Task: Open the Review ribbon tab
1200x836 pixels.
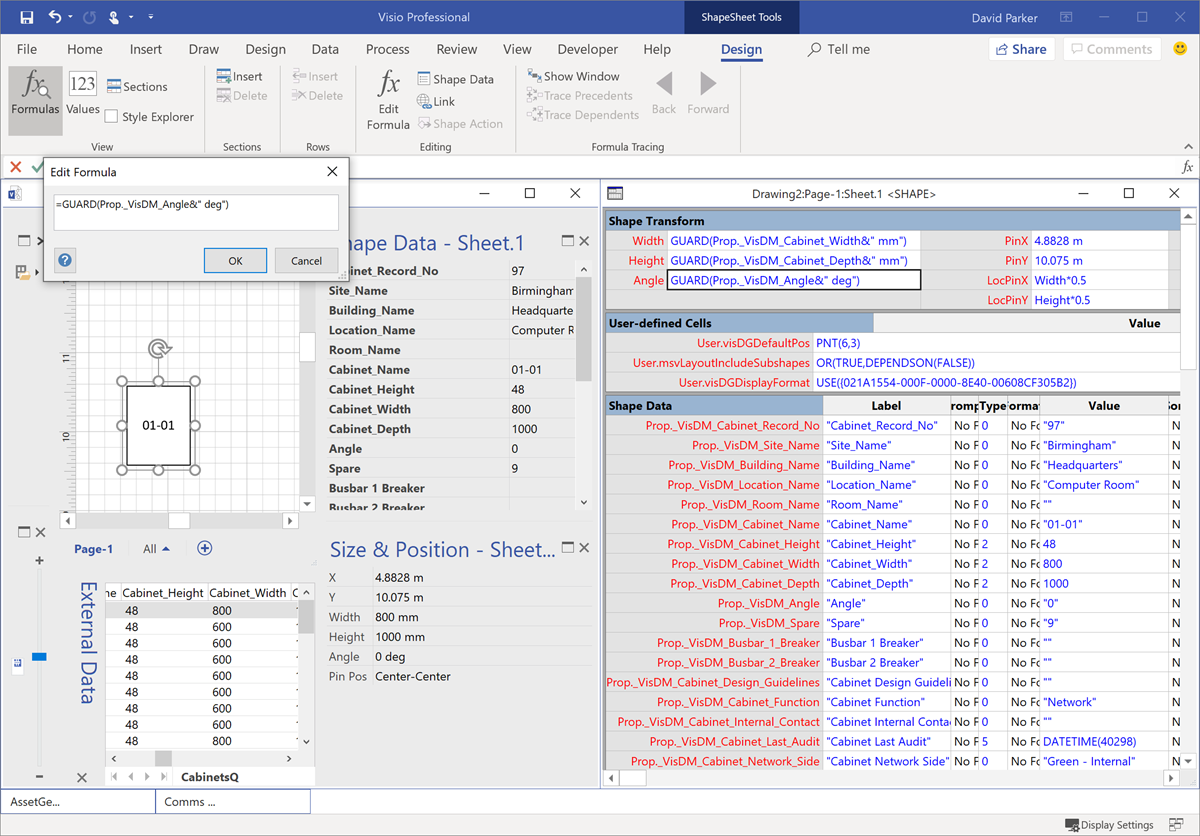Action: pos(456,49)
